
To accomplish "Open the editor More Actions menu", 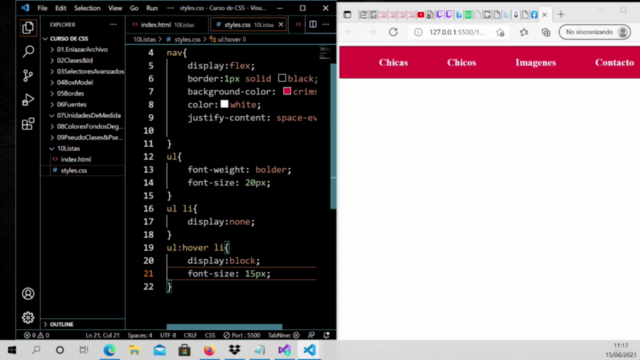I will 326,24.
